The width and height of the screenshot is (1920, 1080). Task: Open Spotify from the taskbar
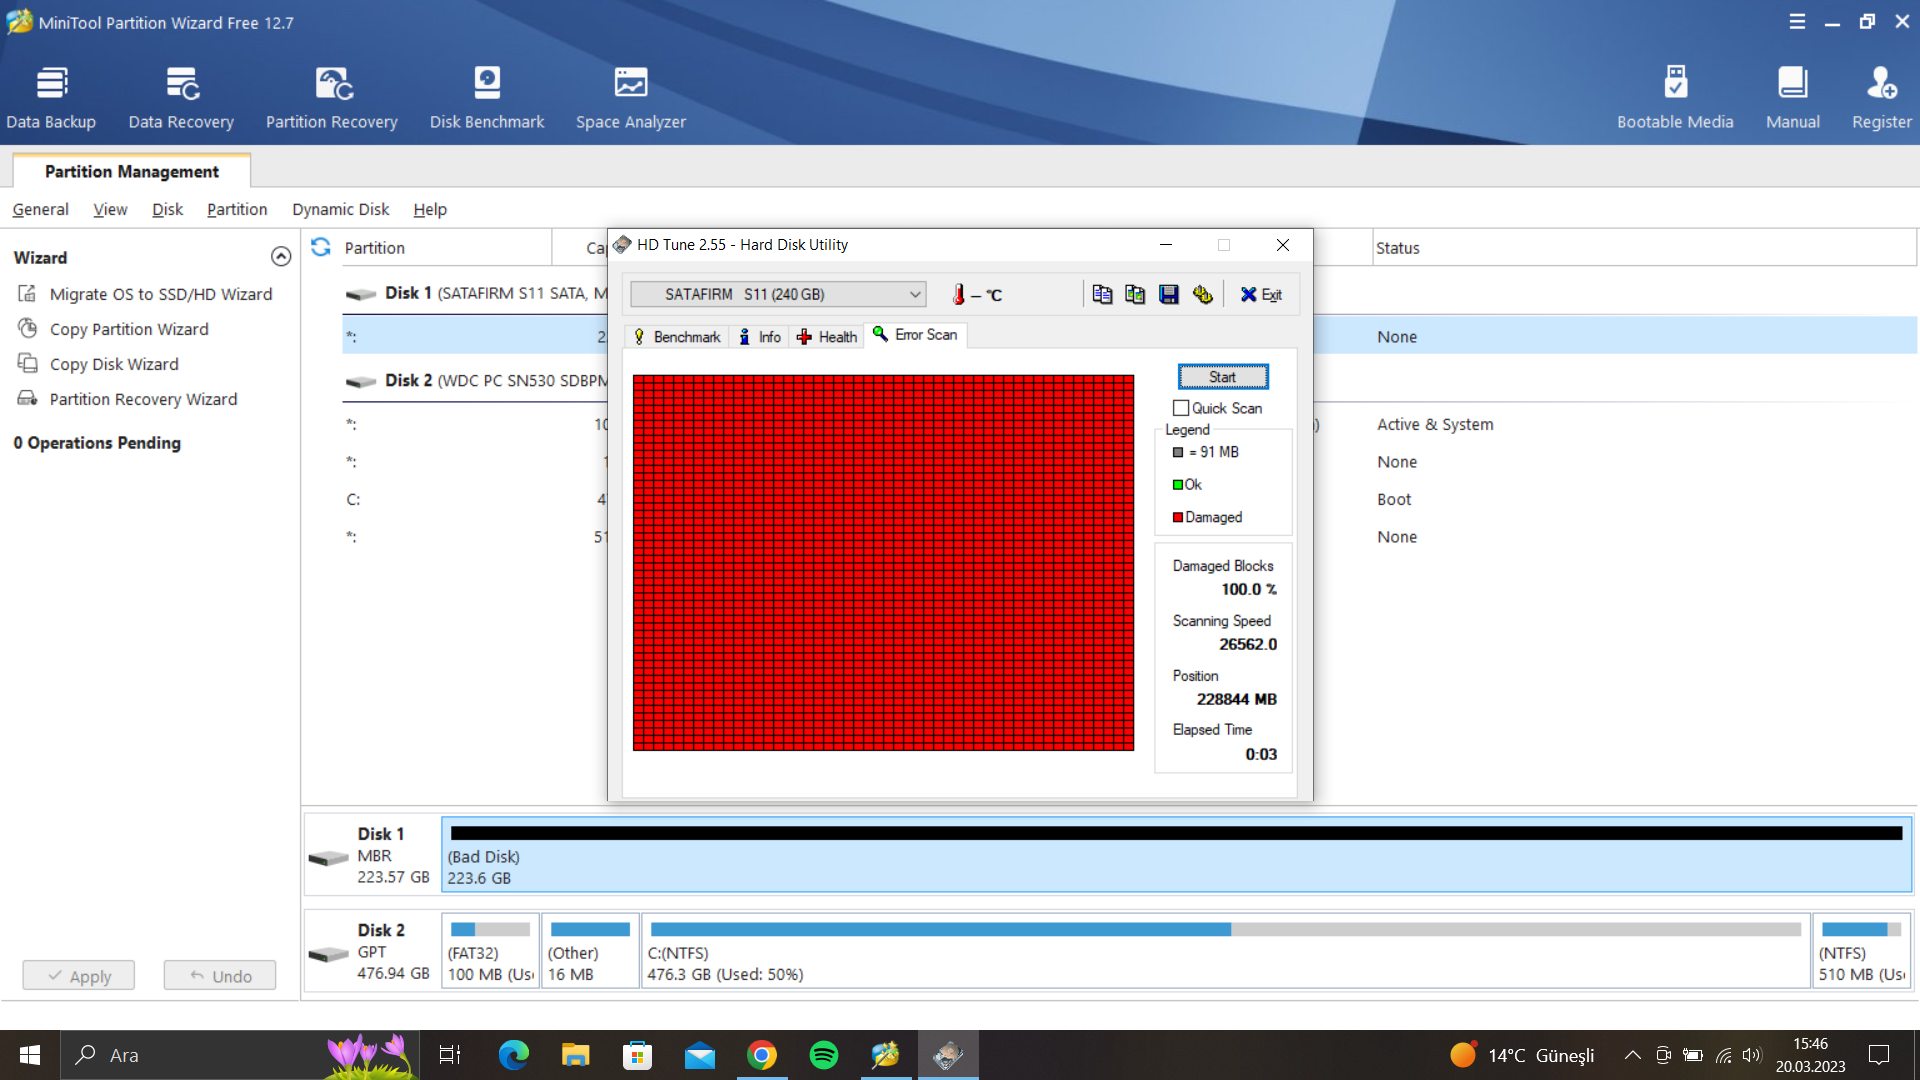tap(824, 1055)
